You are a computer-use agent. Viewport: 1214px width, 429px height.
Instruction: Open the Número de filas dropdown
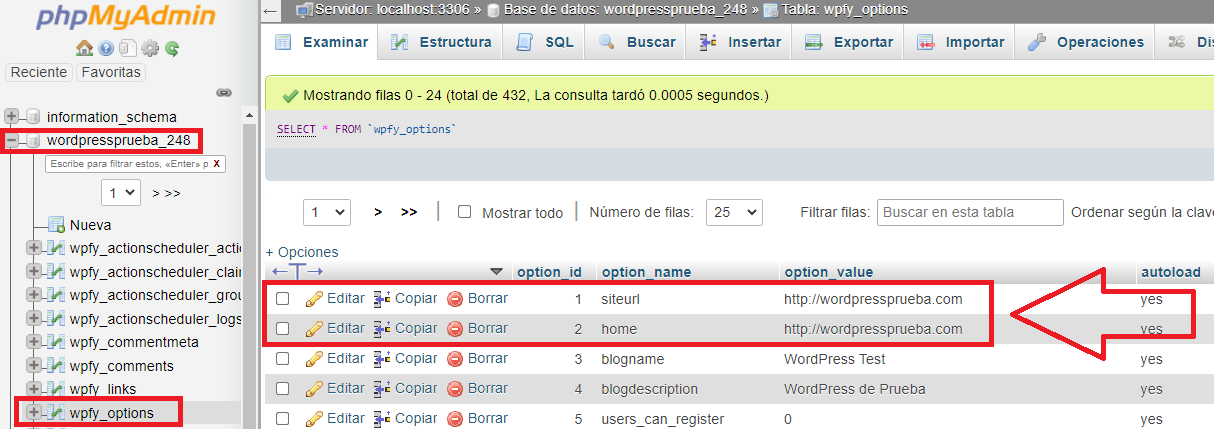(x=734, y=212)
